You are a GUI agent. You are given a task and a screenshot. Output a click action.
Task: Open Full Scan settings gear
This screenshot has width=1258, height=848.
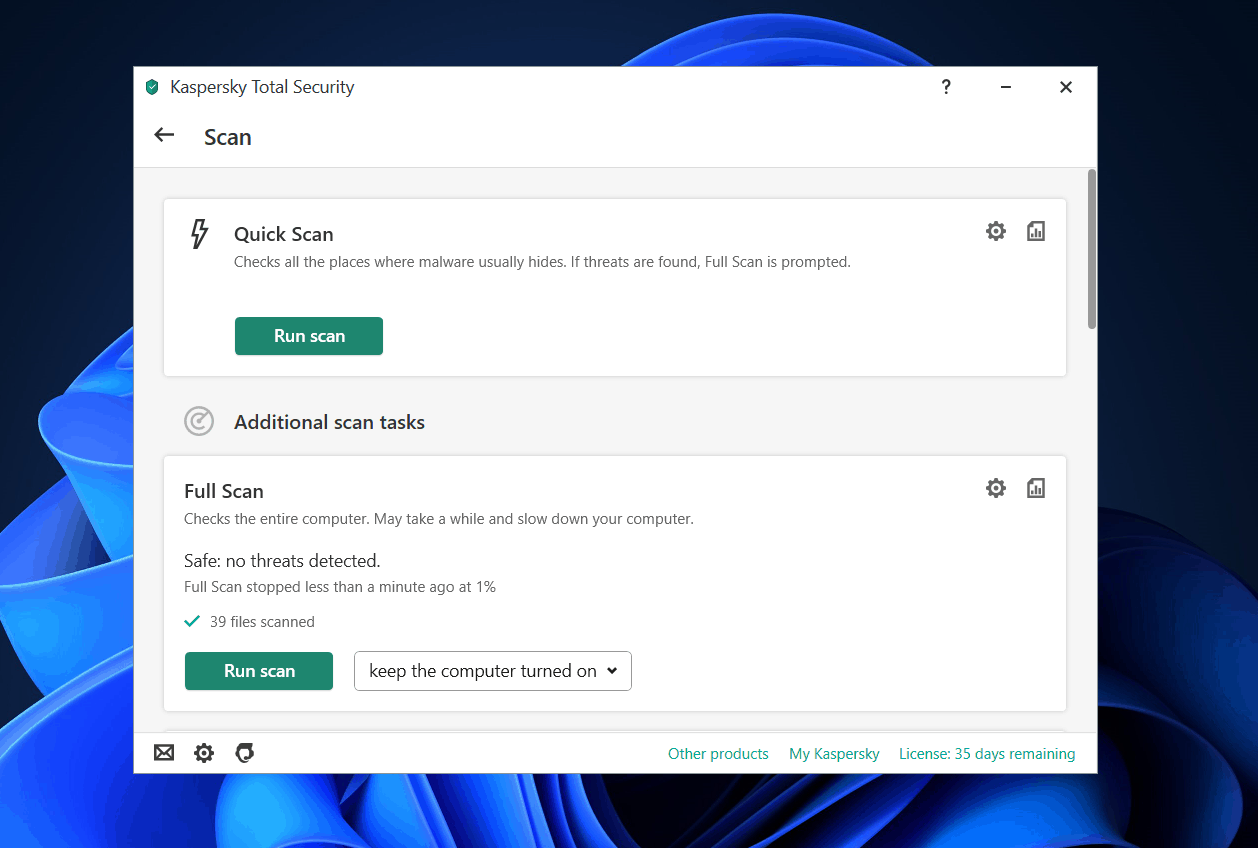(x=995, y=488)
